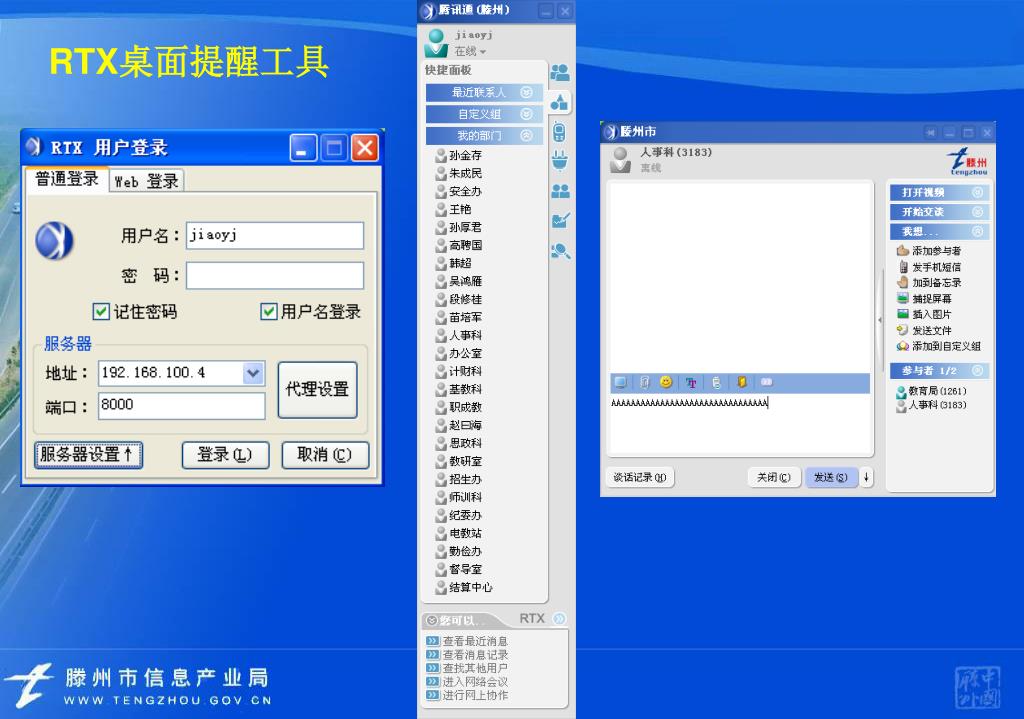The image size is (1024, 719).
Task: Click the whiteboard chart sidebar icon
Action: click(561, 220)
